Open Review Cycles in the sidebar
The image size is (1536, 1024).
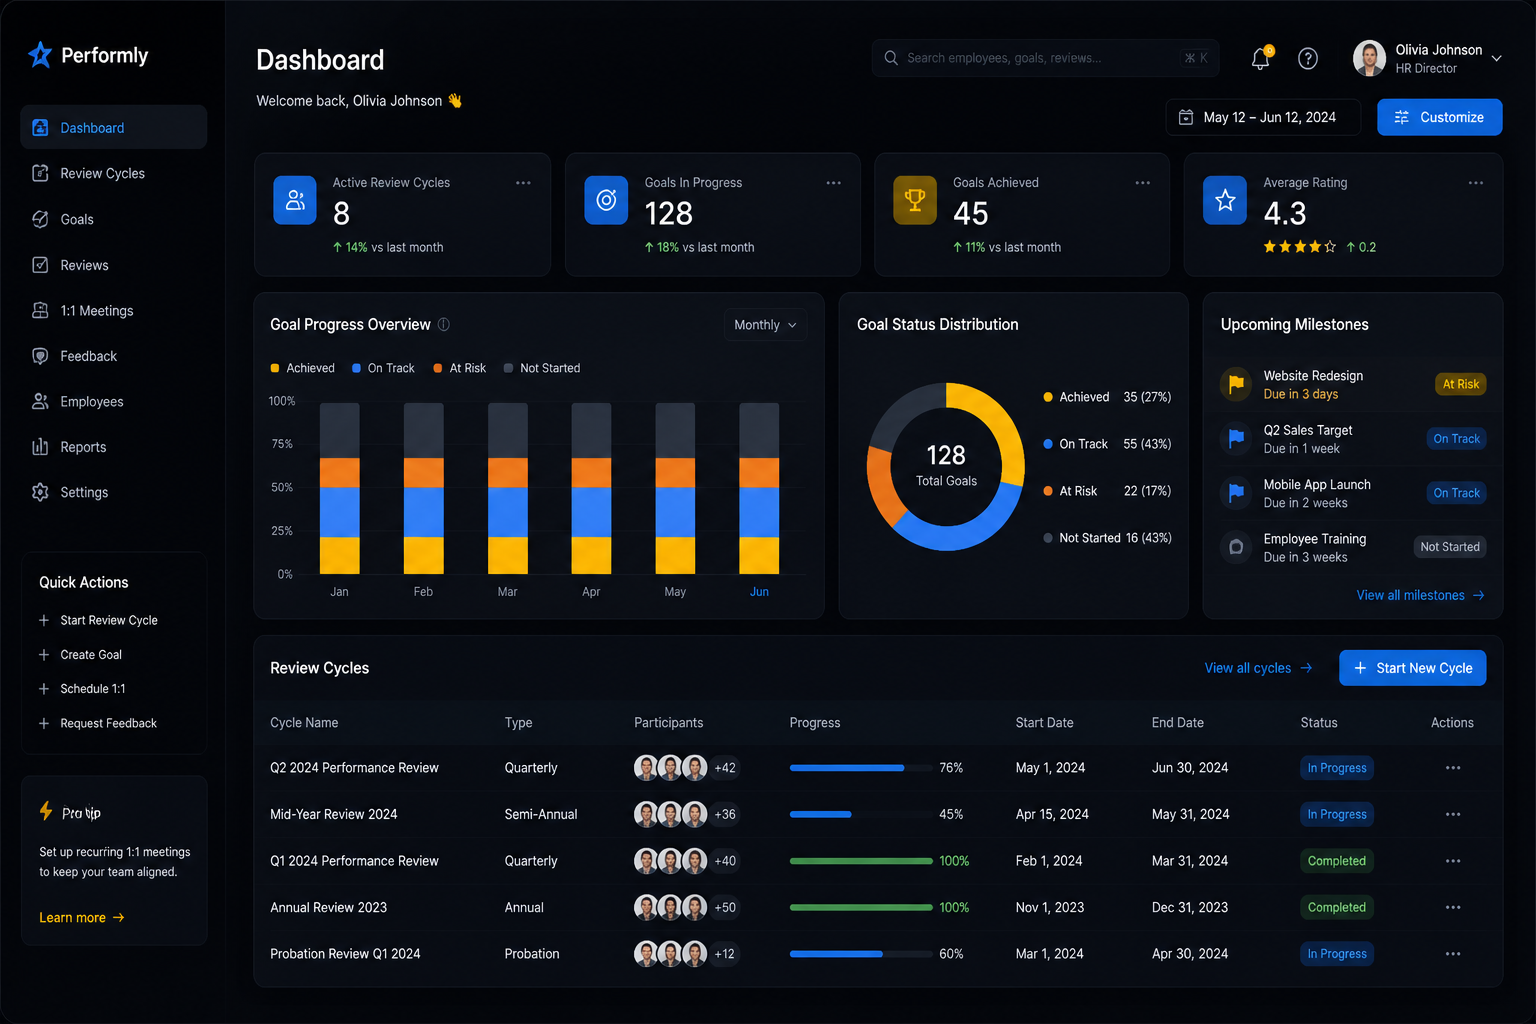tap(113, 173)
